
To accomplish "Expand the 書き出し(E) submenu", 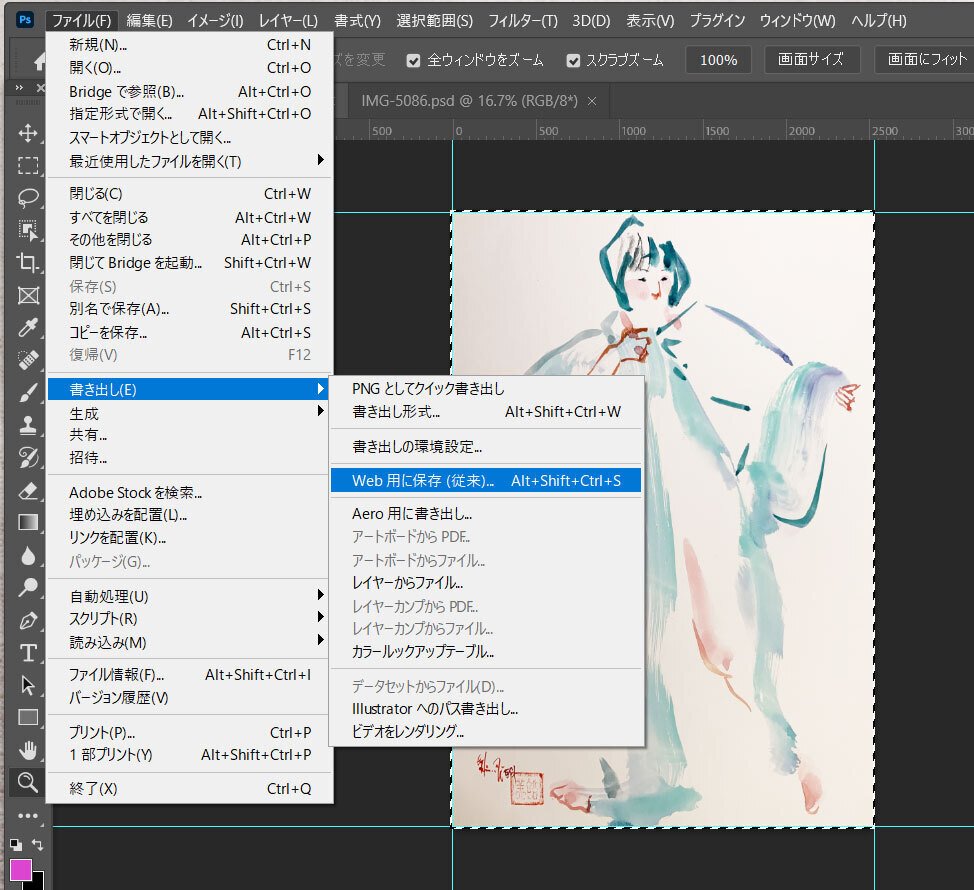I will click(x=190, y=389).
